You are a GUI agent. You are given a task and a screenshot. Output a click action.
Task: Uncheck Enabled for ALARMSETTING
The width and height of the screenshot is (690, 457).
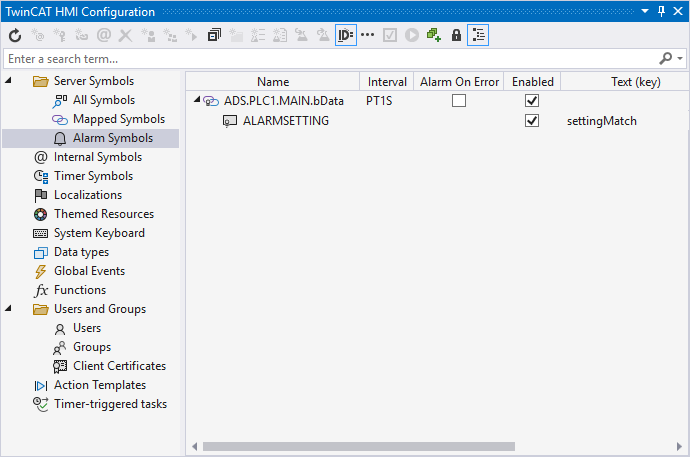[x=532, y=120]
